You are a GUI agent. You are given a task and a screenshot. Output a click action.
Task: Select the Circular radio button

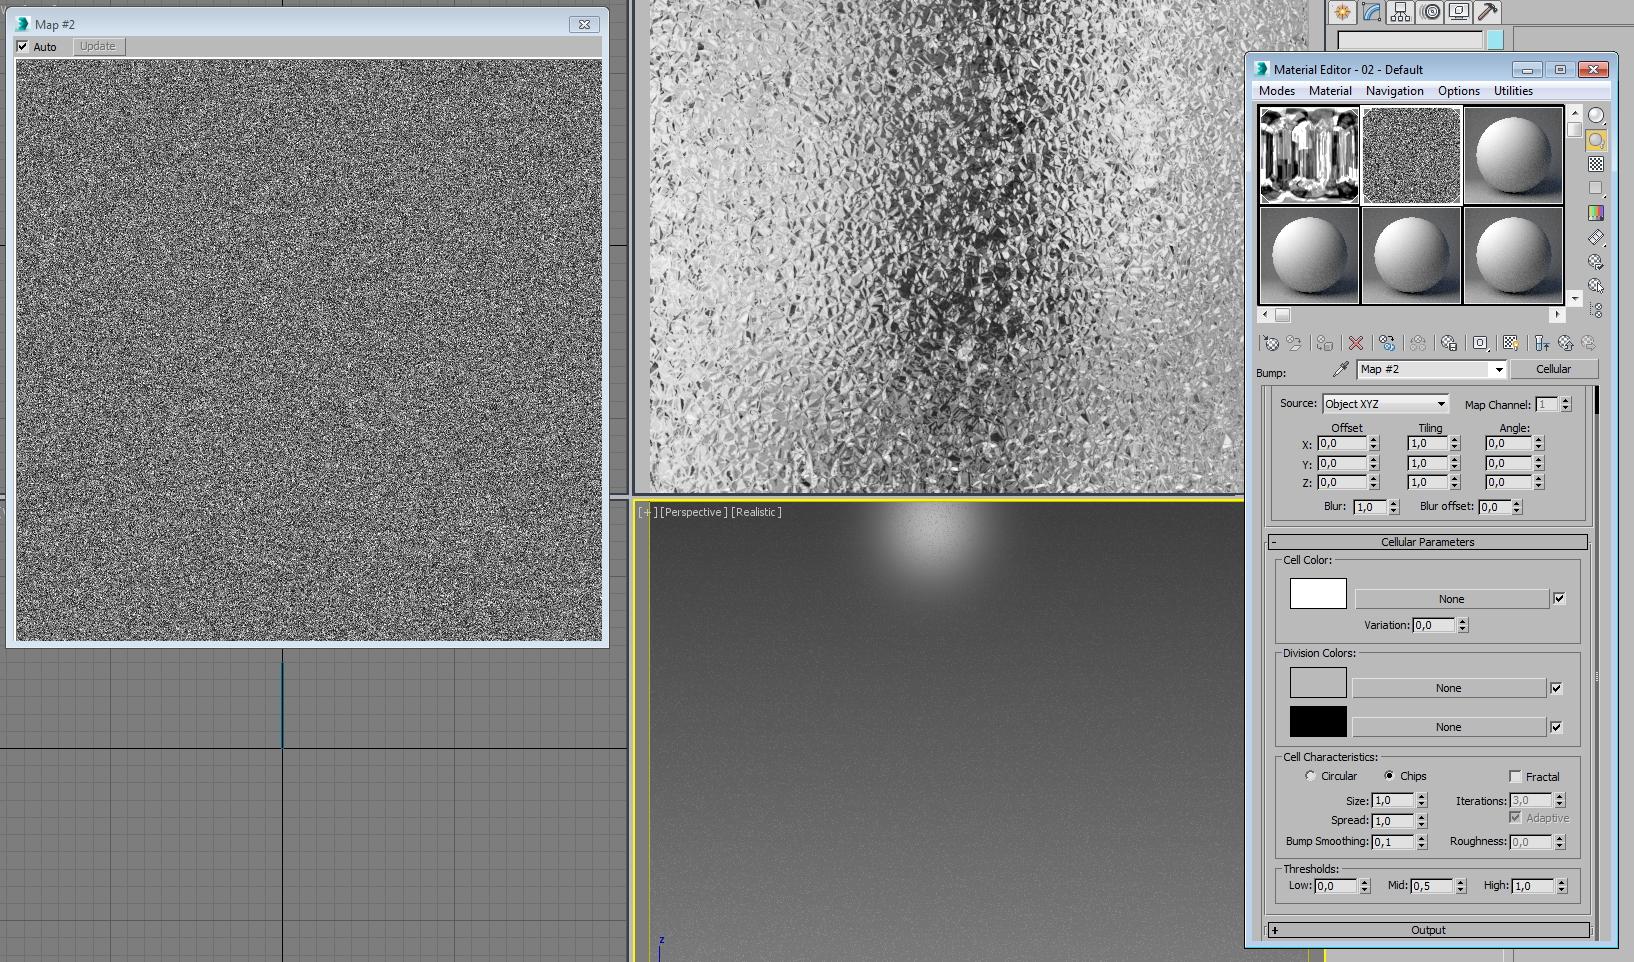pyautogui.click(x=1310, y=776)
